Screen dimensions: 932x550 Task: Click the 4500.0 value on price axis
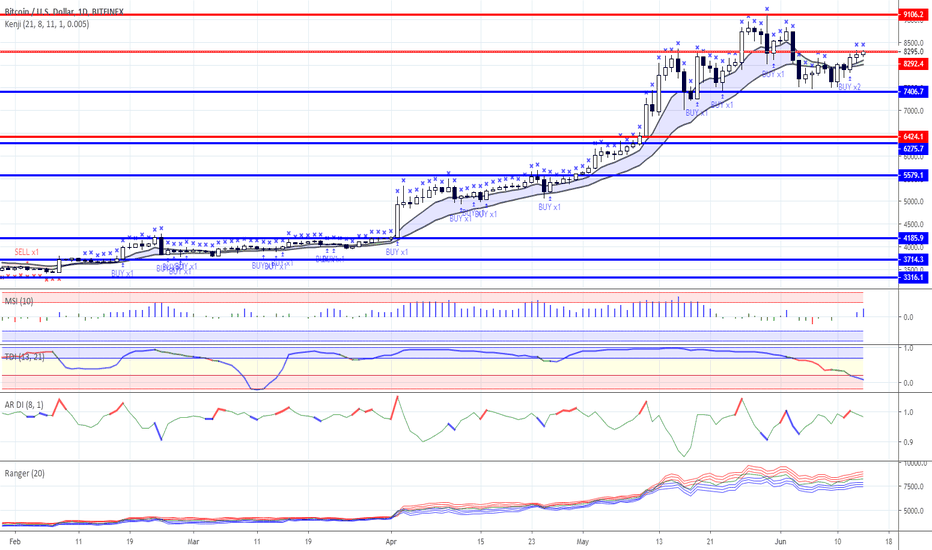[x=914, y=224]
